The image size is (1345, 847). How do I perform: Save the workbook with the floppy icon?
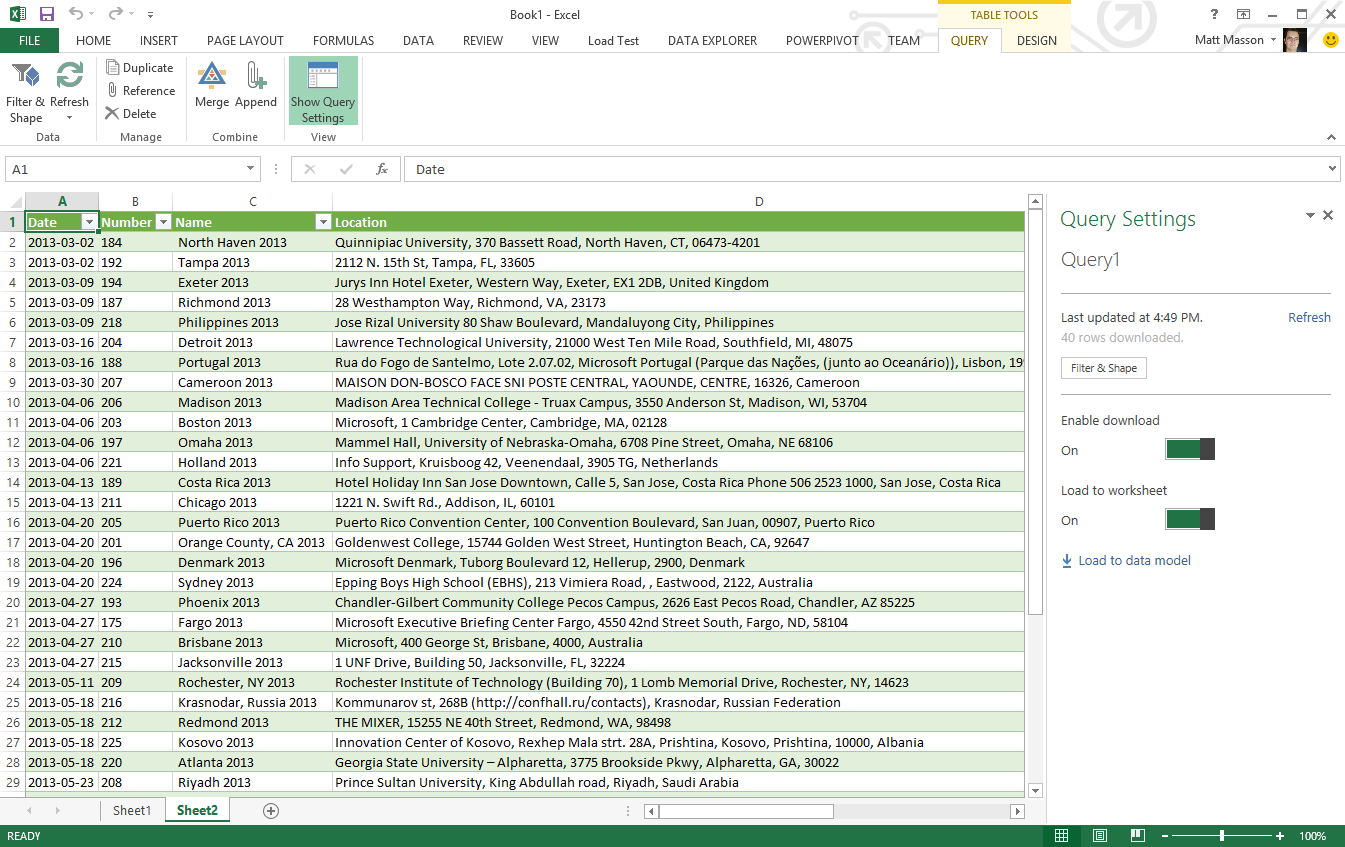tap(47, 14)
